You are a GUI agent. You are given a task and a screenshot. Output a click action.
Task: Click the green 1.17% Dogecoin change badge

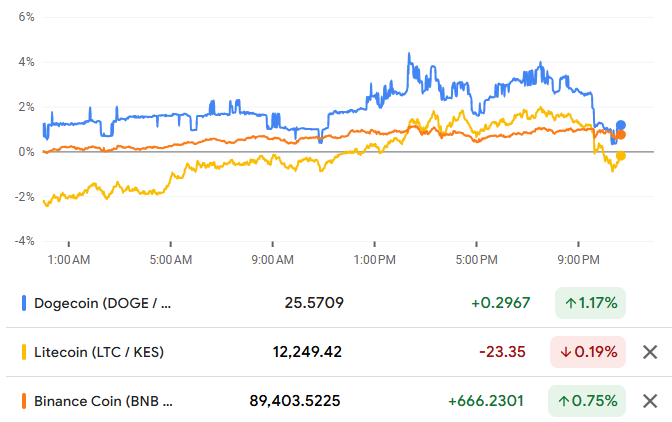coord(589,302)
